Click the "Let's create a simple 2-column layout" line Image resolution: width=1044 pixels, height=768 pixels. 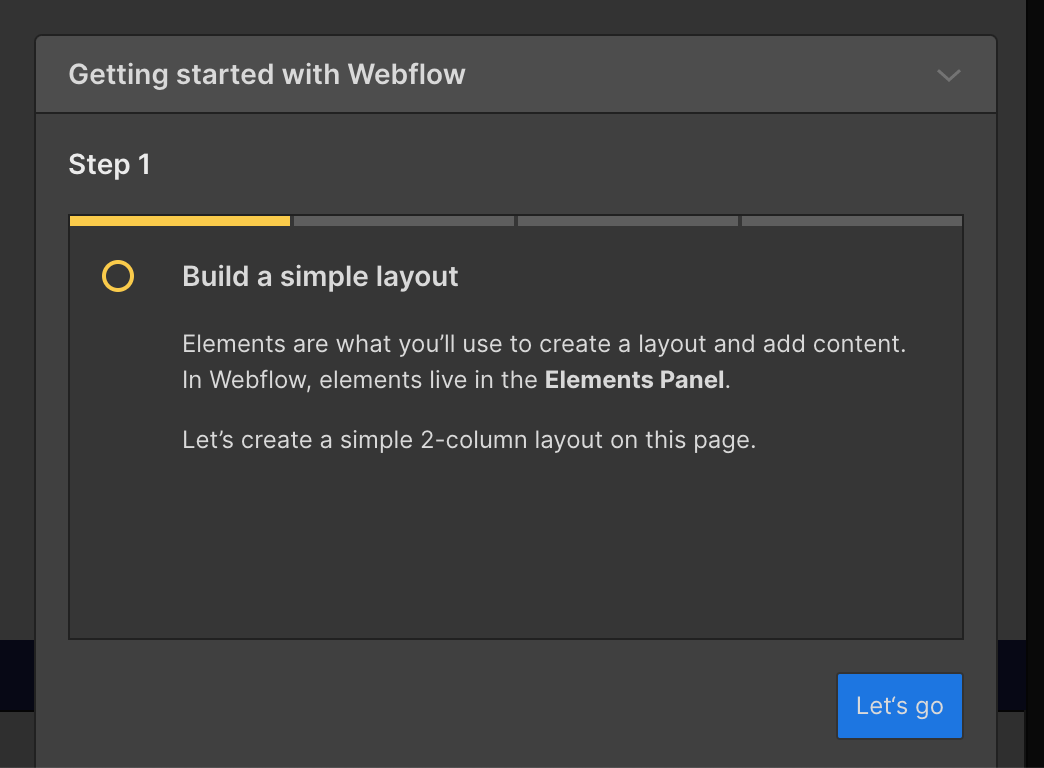point(468,440)
